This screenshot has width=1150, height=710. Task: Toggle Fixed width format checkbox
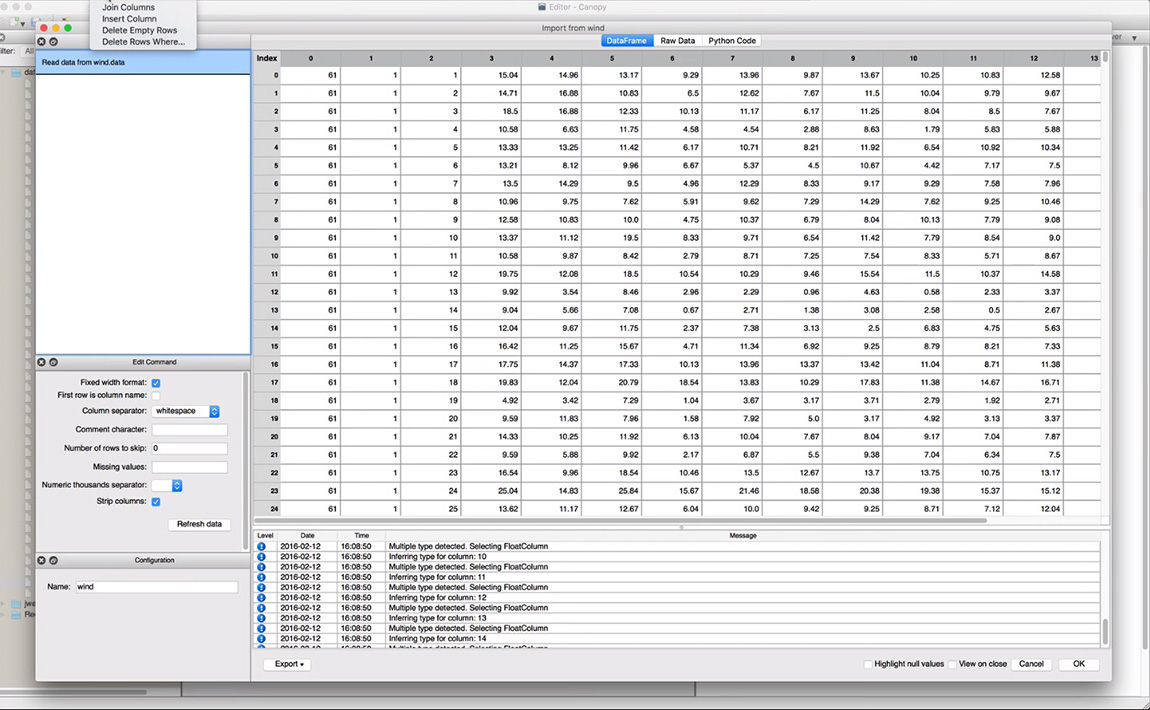(156, 383)
